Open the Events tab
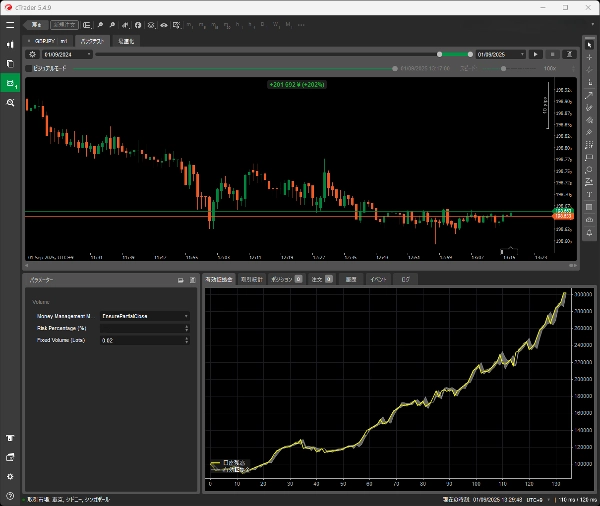 (x=378, y=279)
